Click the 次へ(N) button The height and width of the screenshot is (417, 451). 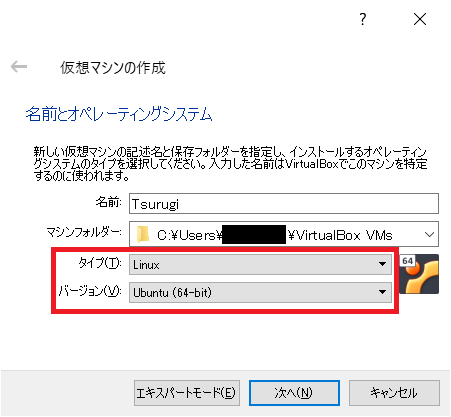point(294,393)
